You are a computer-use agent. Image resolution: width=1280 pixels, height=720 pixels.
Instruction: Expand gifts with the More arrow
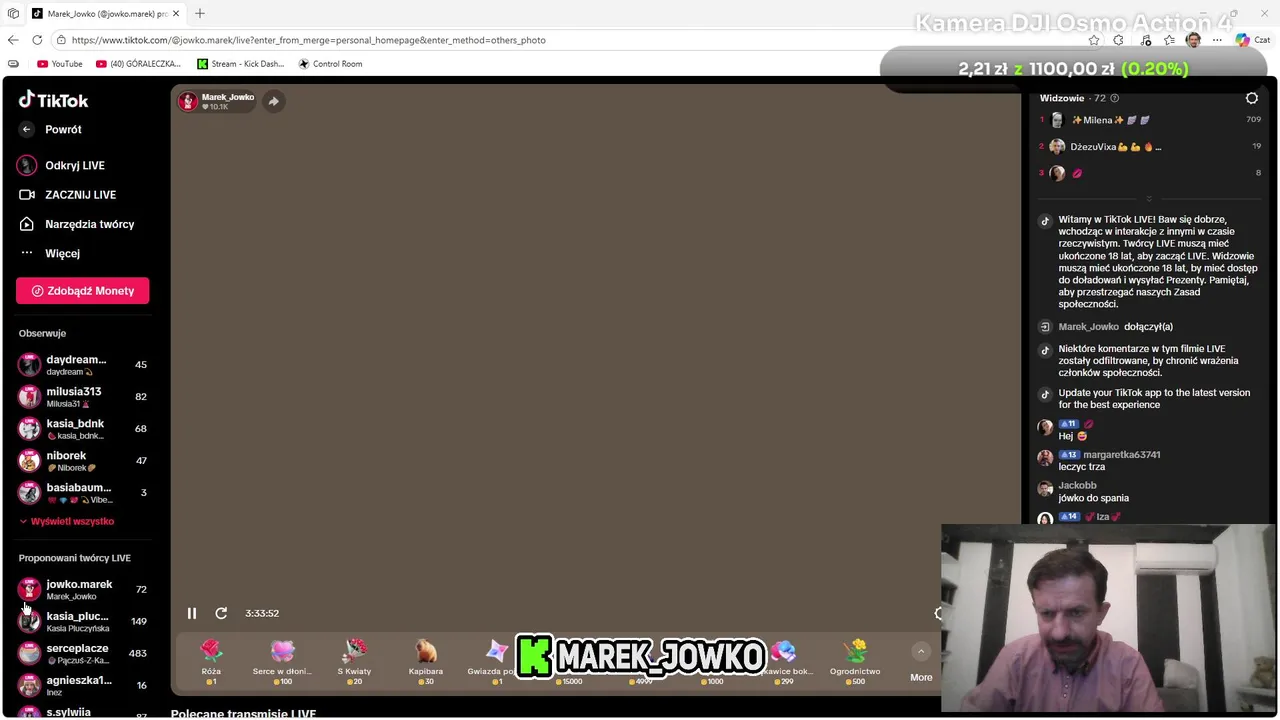921,652
